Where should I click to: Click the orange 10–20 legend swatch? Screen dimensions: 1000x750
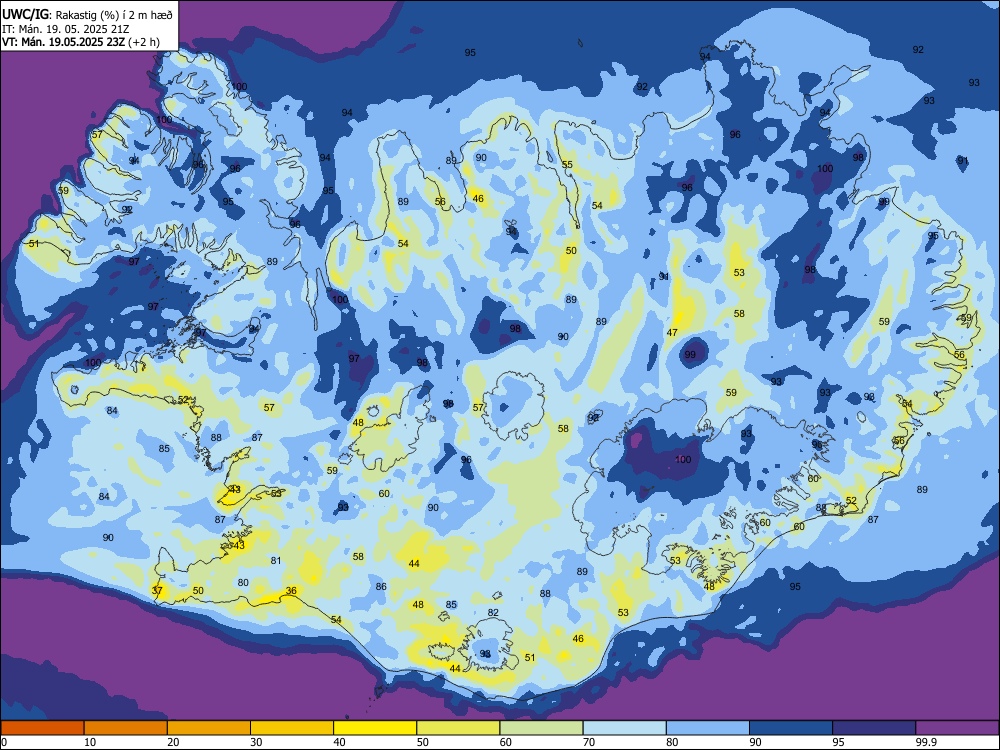pos(126,728)
